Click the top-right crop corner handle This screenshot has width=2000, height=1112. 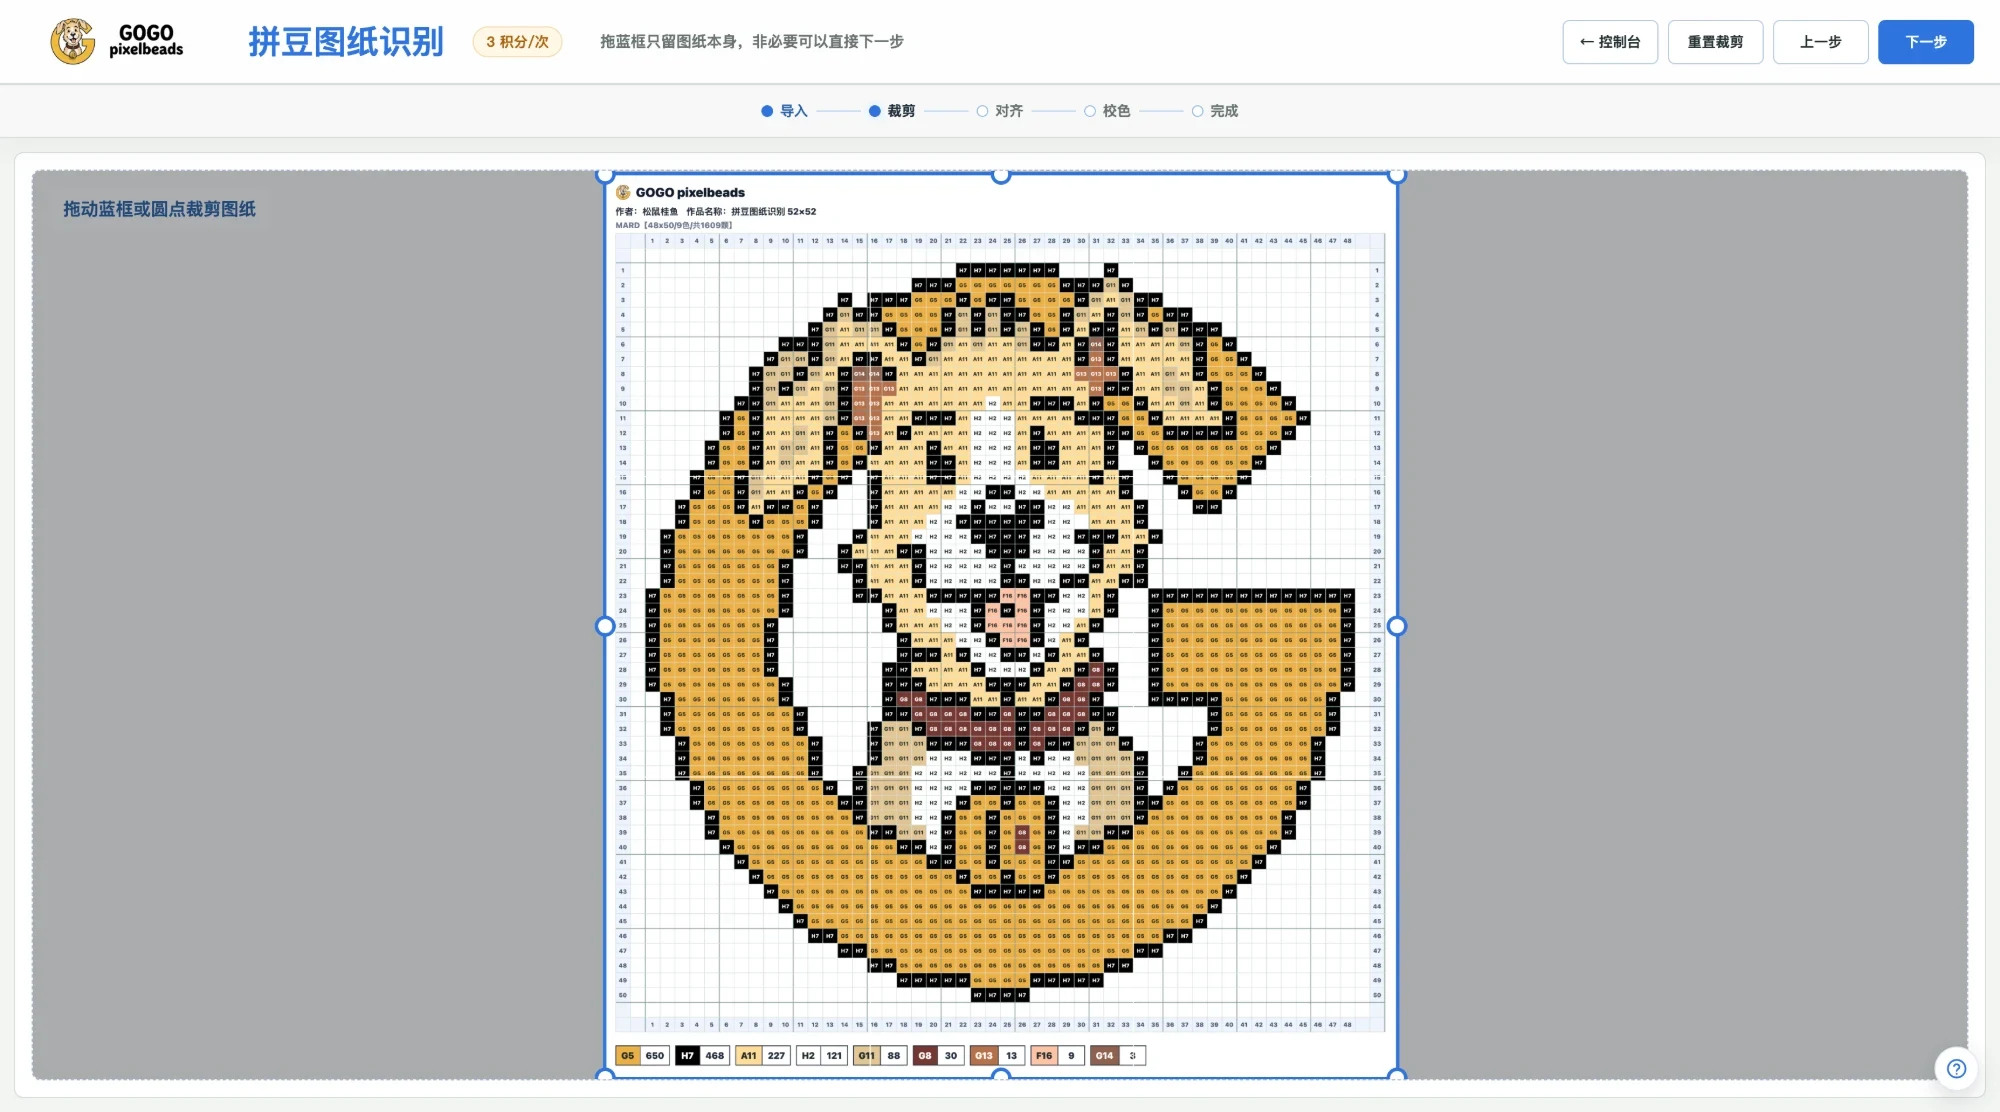[x=1397, y=175]
